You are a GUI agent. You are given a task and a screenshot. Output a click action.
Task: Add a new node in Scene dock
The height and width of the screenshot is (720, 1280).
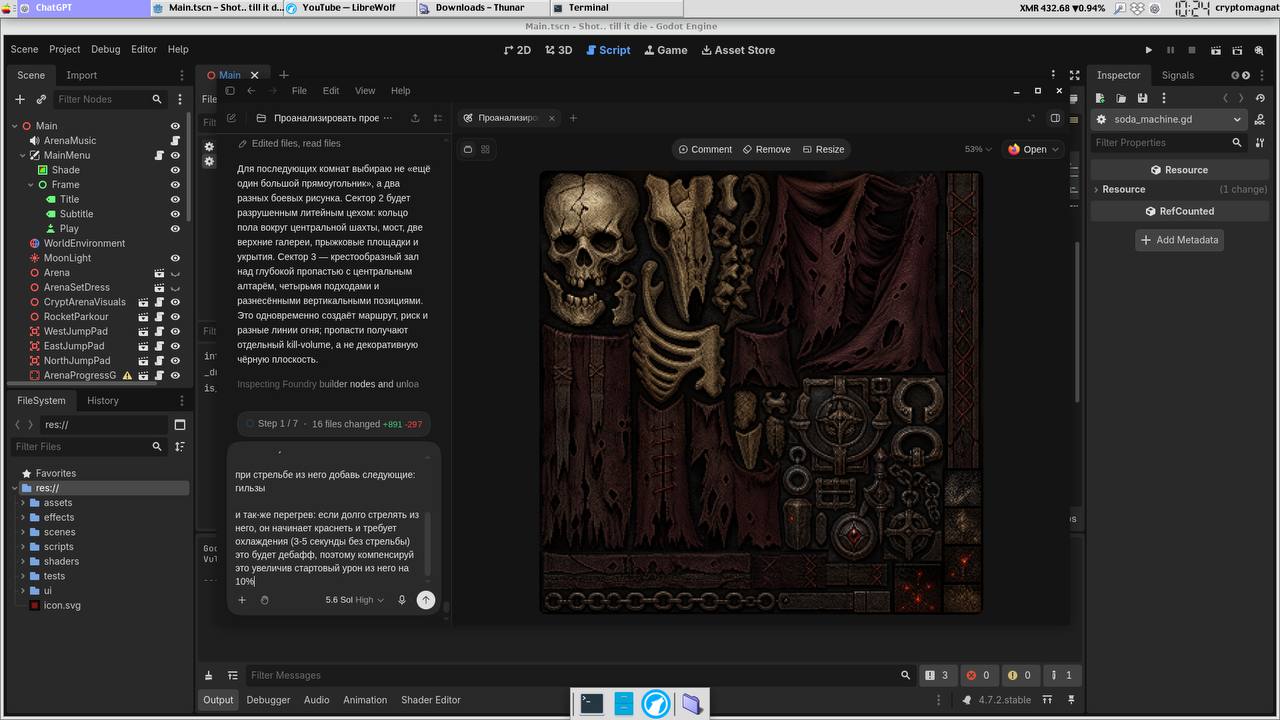(19, 99)
